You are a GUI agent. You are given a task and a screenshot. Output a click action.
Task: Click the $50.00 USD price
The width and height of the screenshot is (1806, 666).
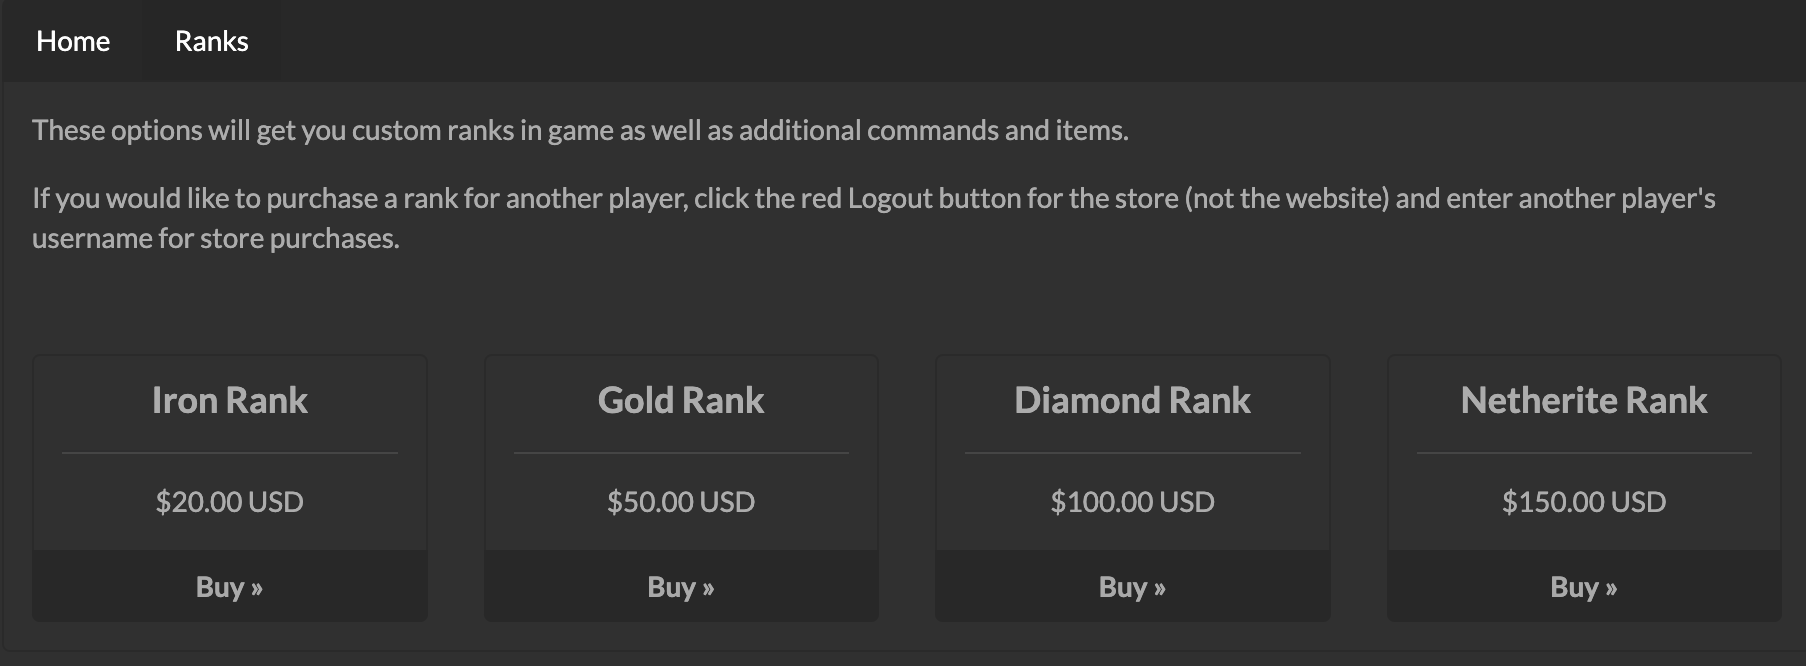(681, 501)
